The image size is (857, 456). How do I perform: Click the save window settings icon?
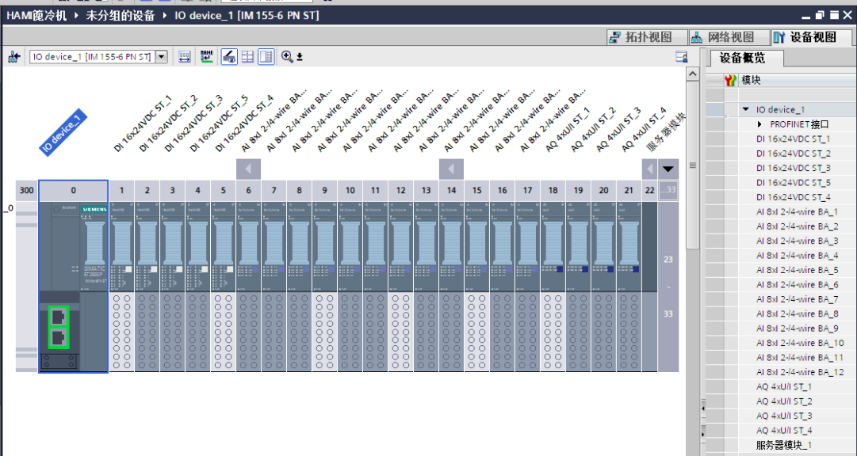point(682,57)
